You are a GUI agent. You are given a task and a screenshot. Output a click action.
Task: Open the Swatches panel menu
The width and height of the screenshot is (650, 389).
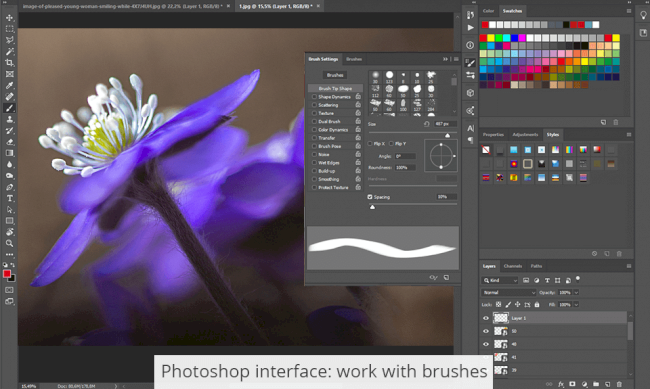pos(629,11)
